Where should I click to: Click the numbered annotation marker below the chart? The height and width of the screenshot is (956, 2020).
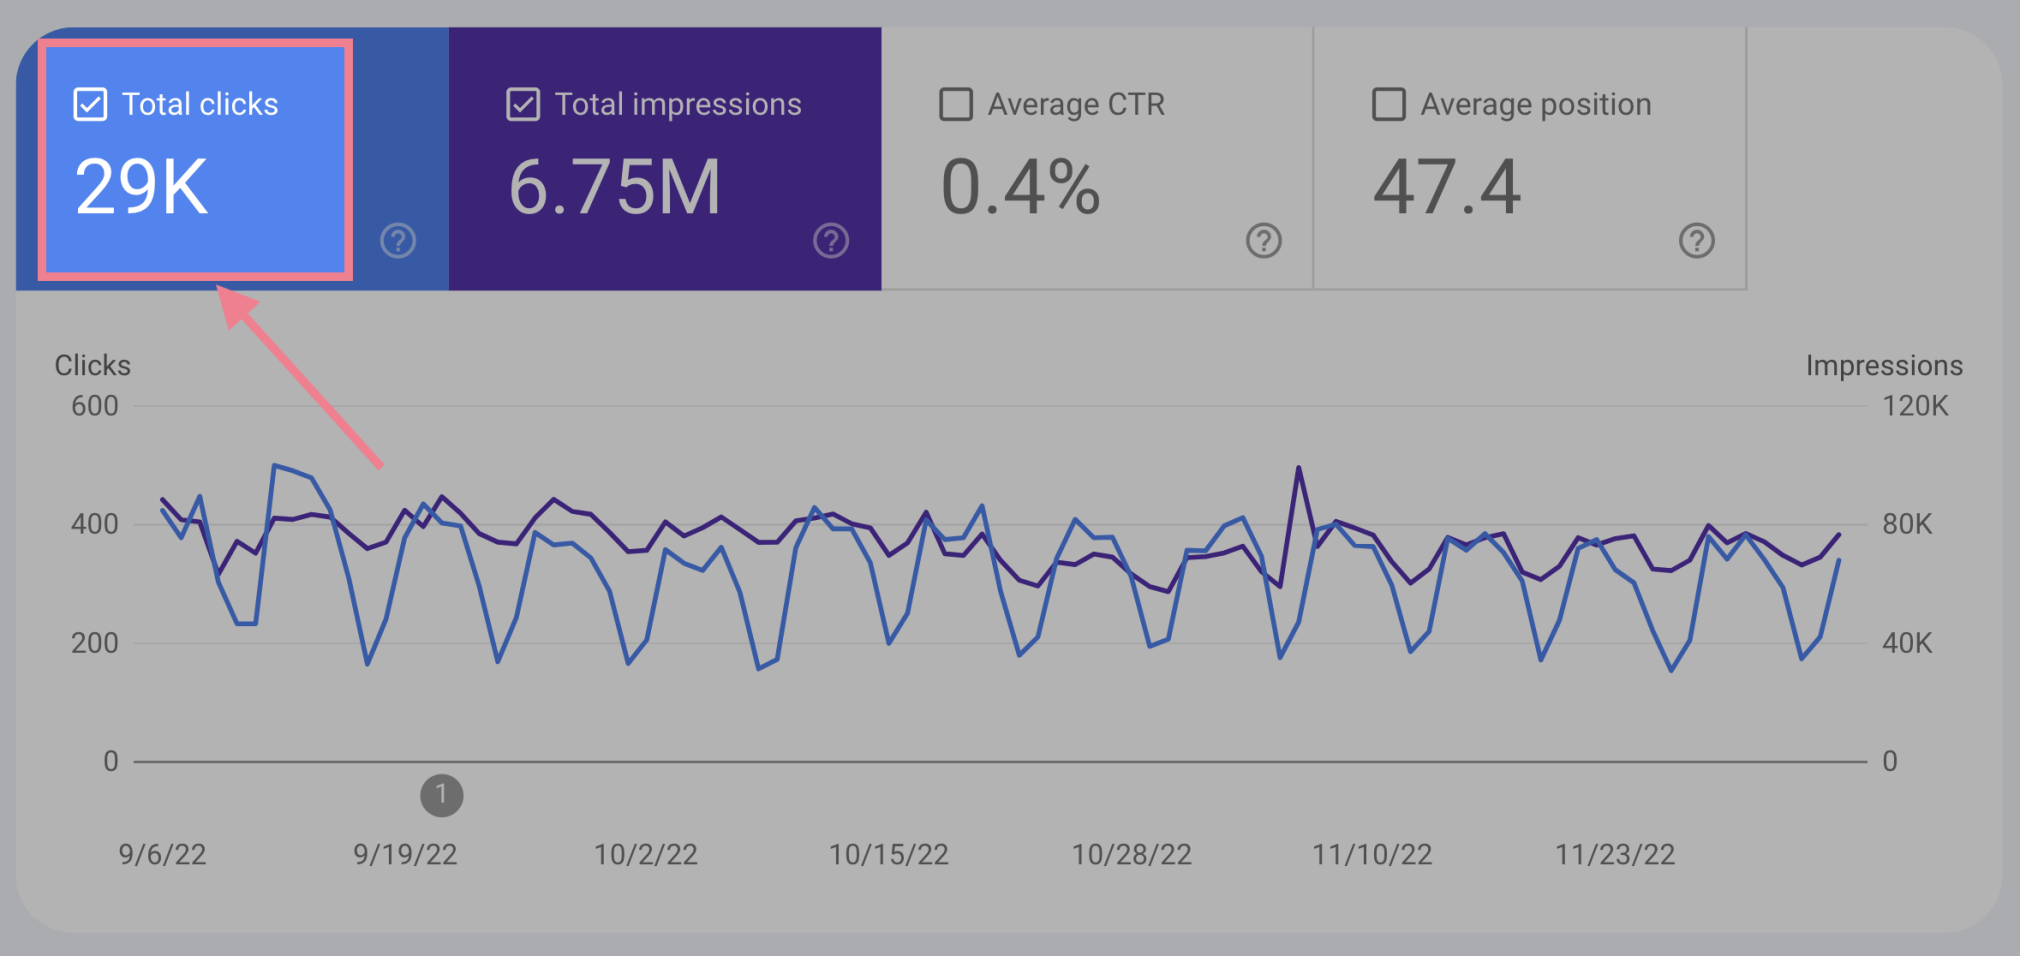point(442,795)
